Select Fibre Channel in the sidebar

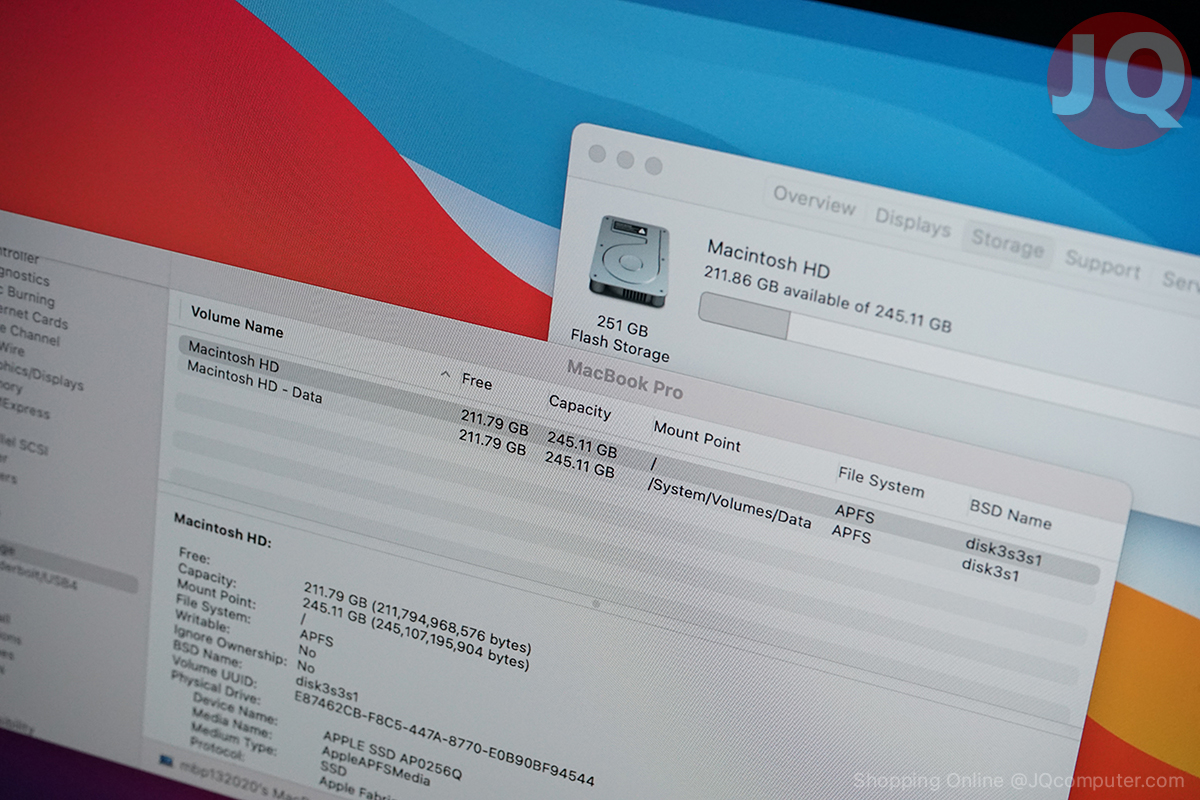(x=30, y=333)
